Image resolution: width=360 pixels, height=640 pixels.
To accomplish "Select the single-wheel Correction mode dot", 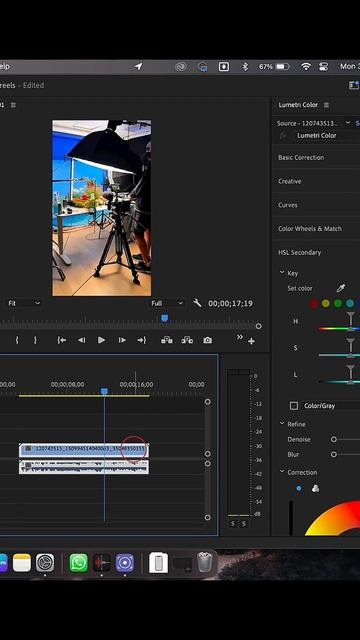I will (x=299, y=488).
